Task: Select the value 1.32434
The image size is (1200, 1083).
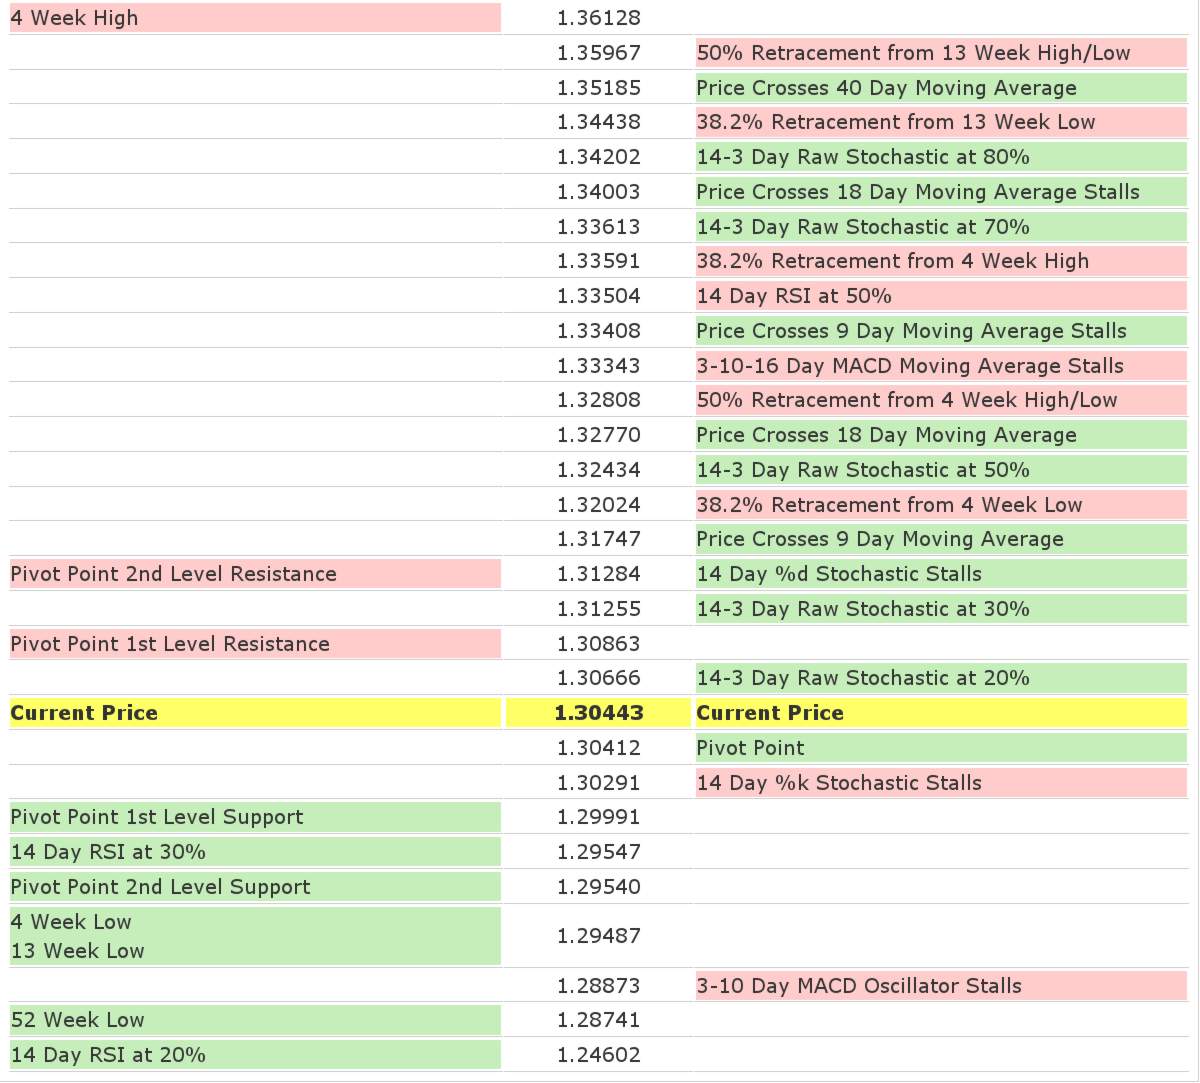Action: pyautogui.click(x=599, y=470)
